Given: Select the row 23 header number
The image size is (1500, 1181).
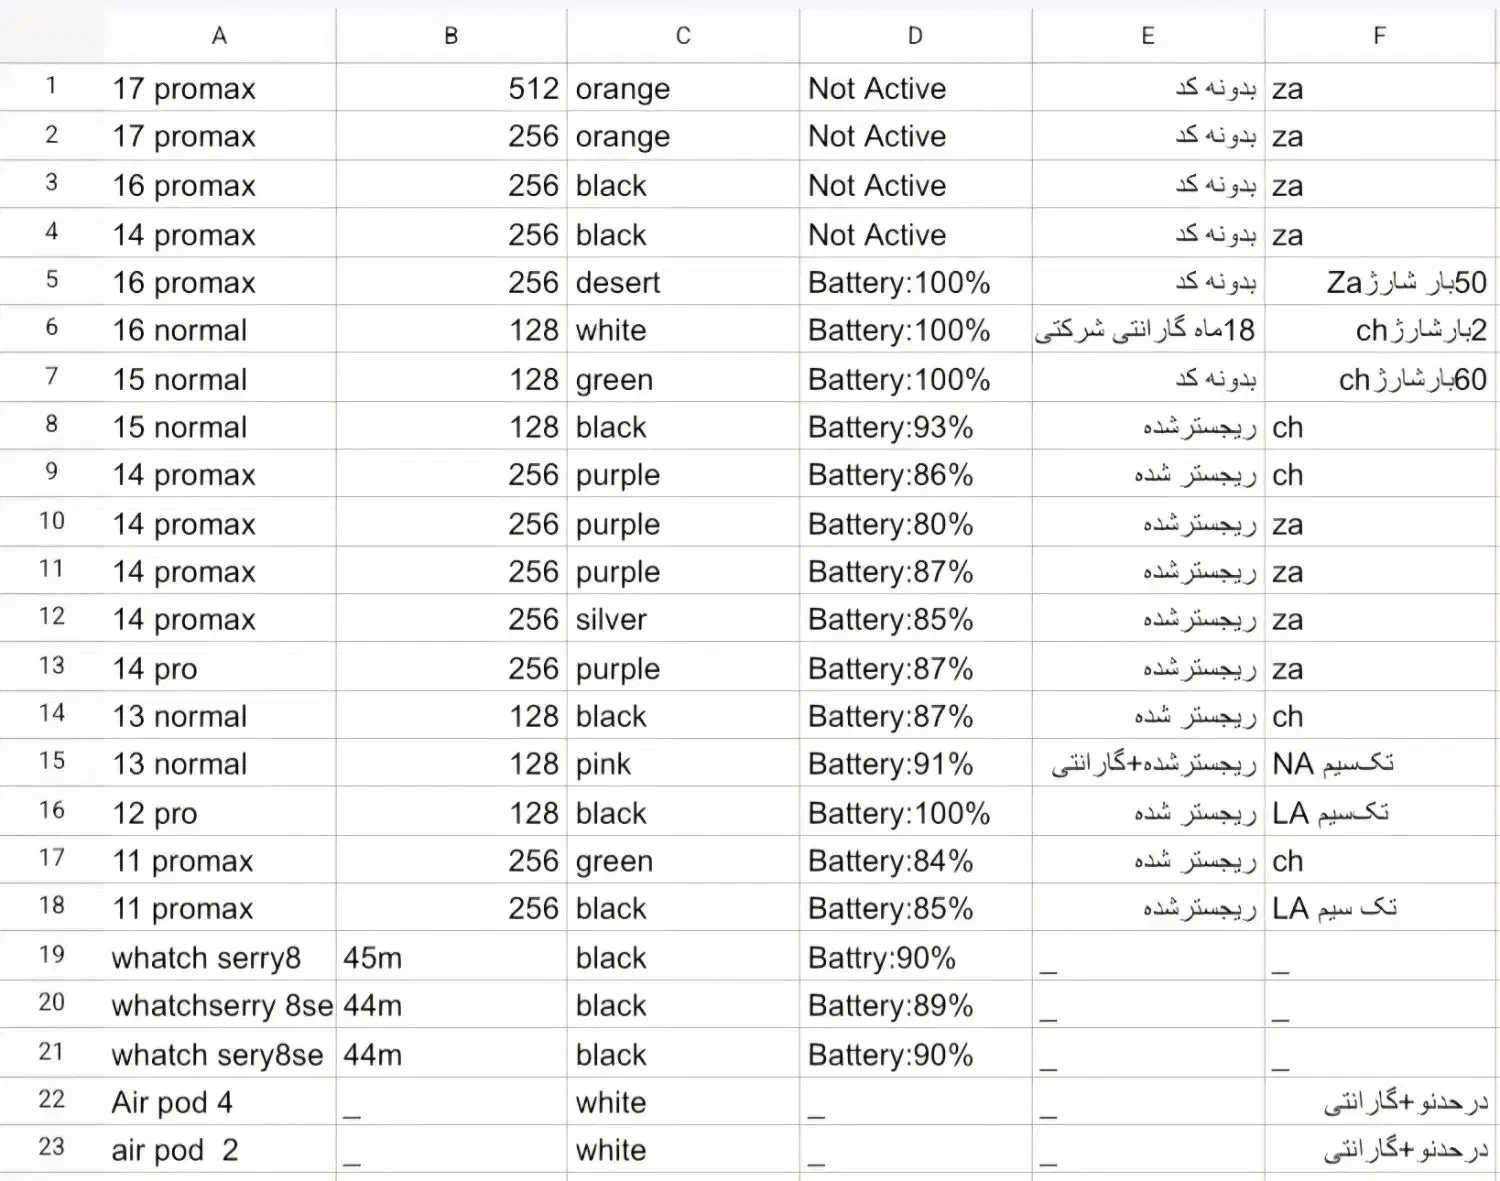Looking at the screenshot, I should point(52,1147).
